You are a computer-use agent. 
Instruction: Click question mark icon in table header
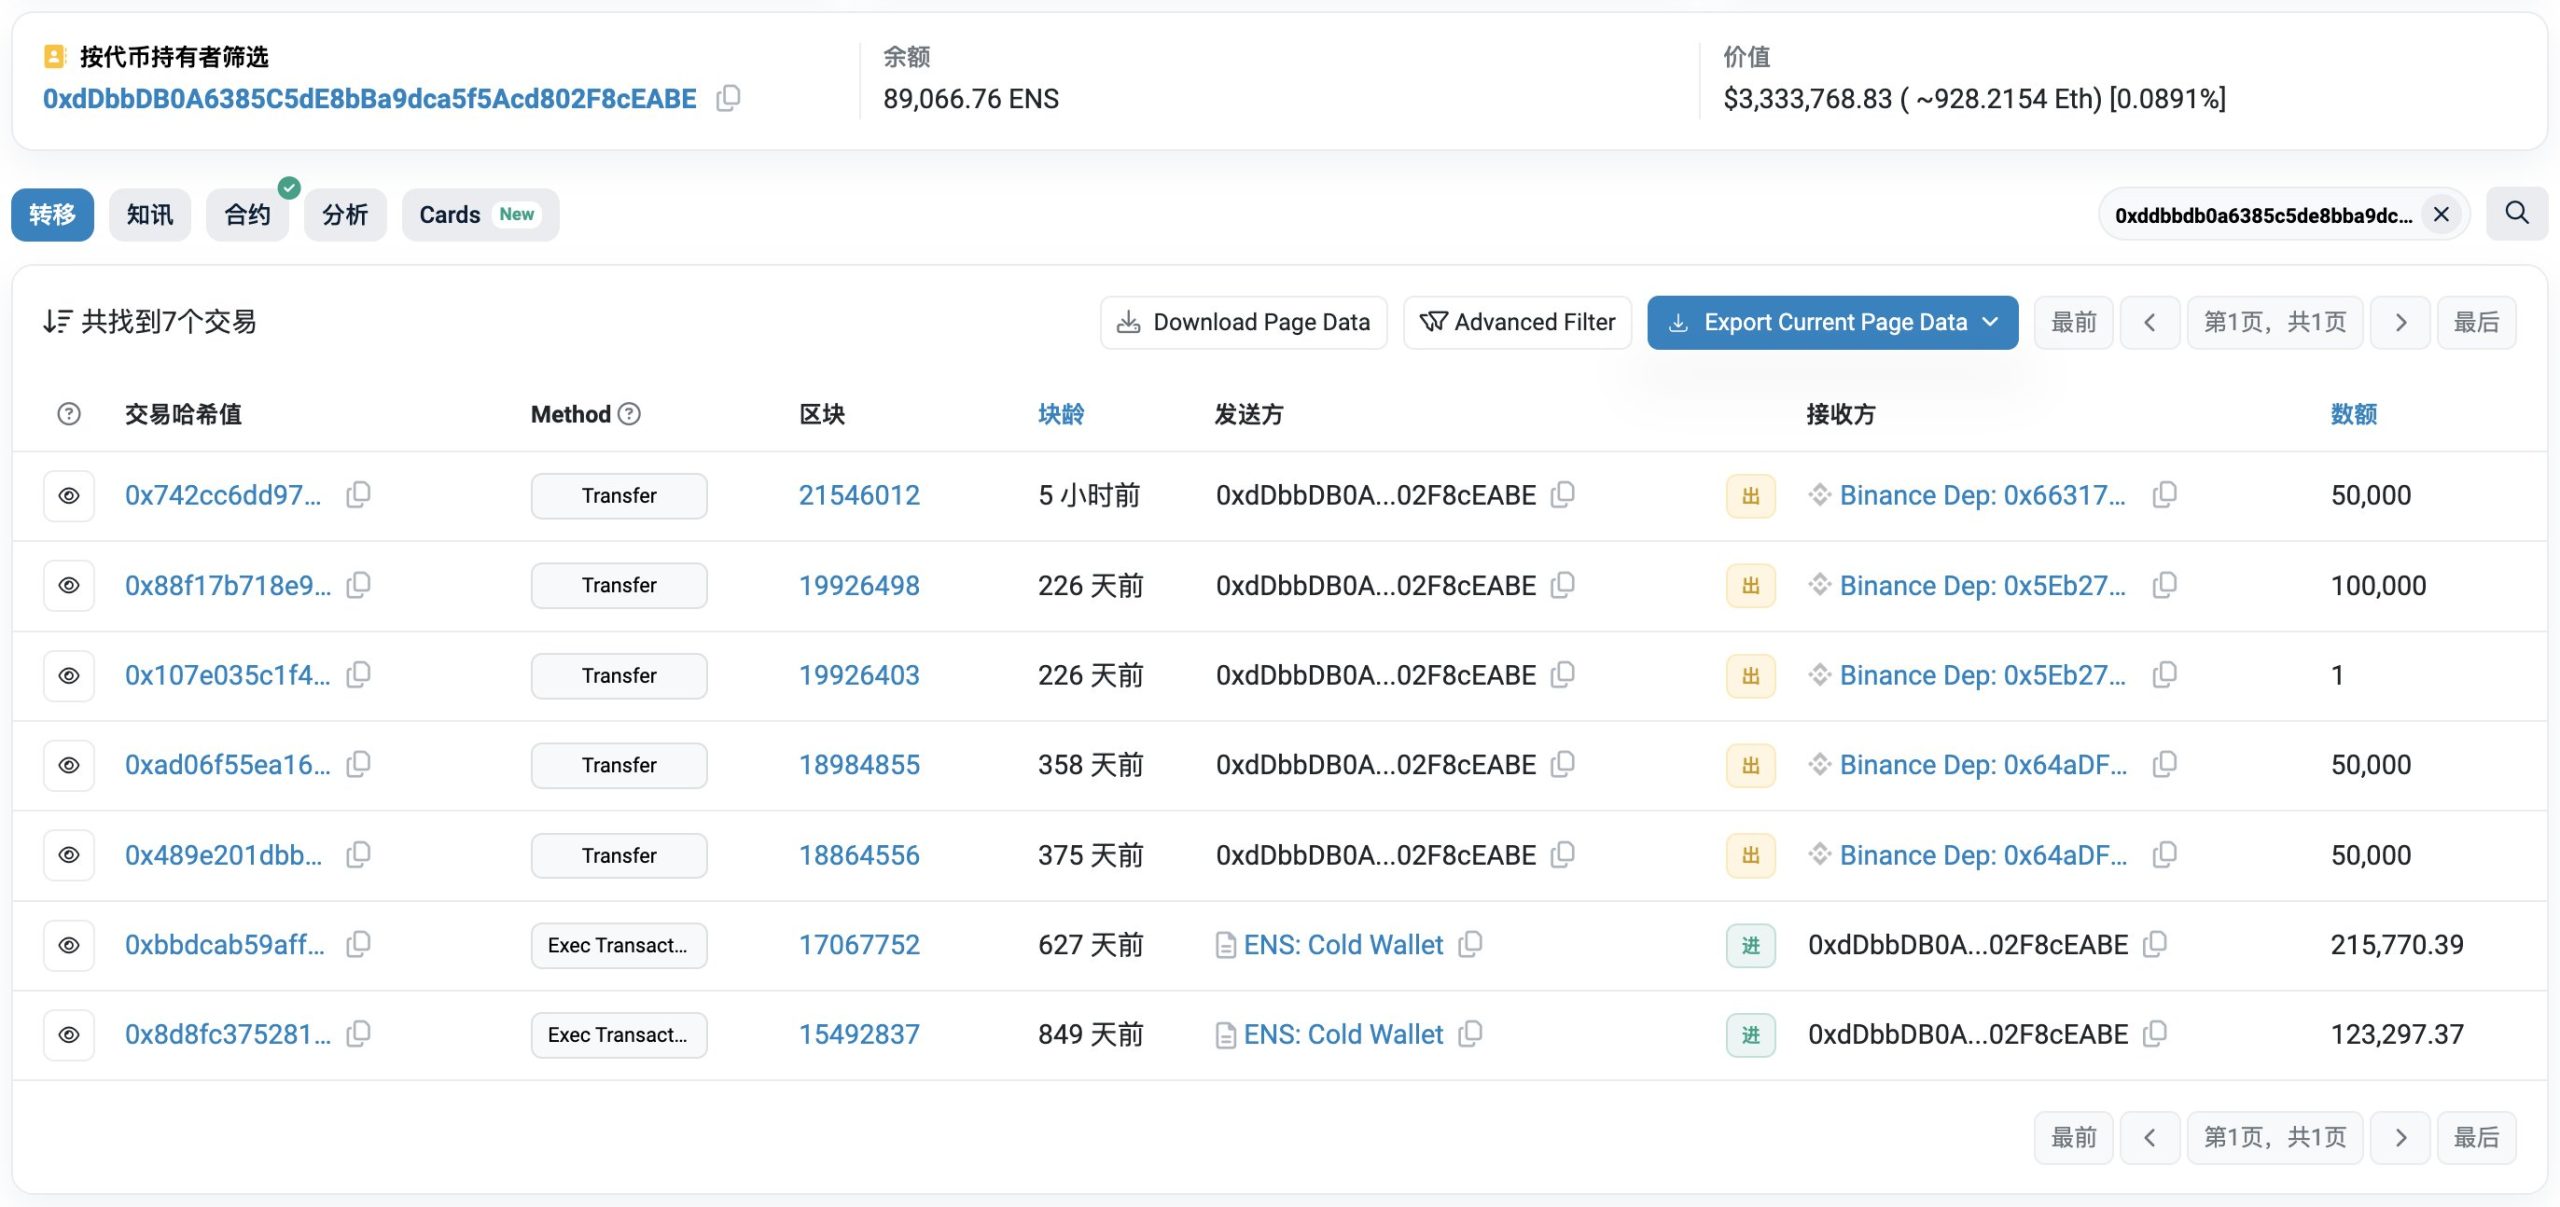pos(69,413)
